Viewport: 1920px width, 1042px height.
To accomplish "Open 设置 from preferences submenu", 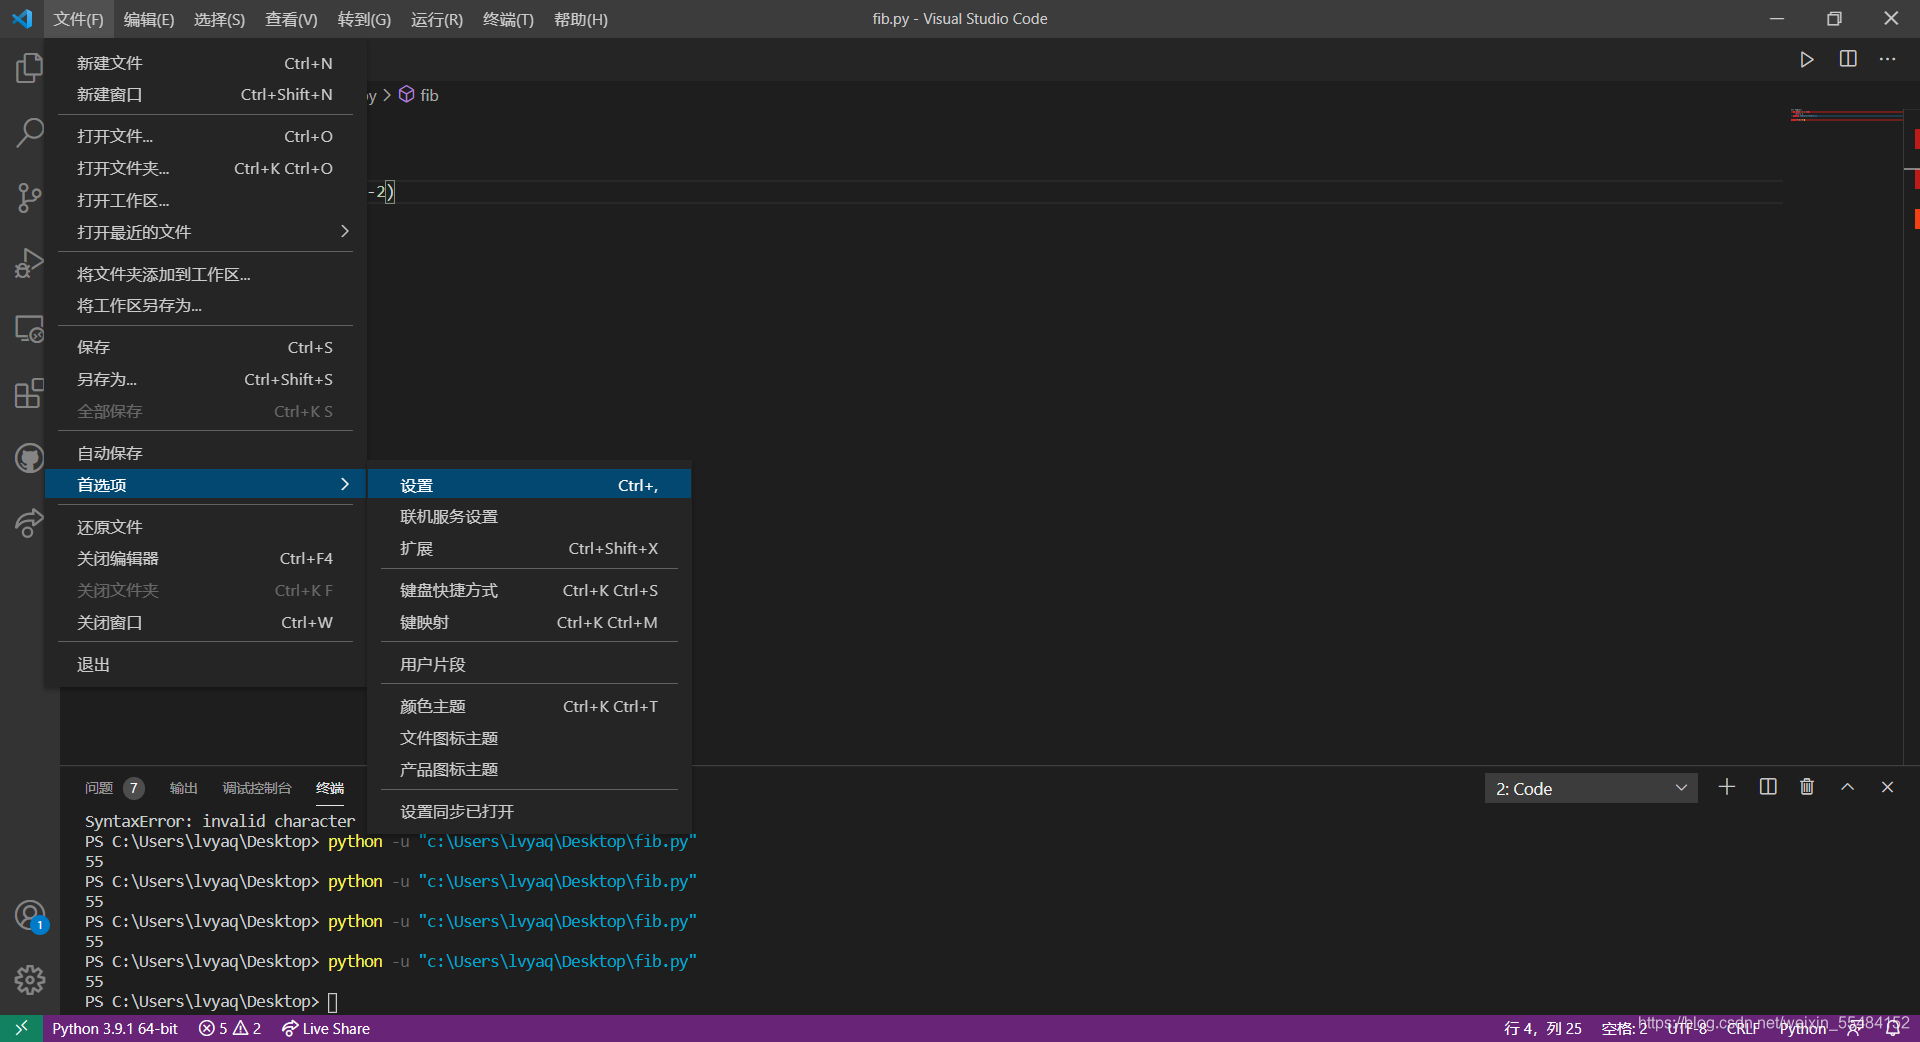I will click(529, 485).
